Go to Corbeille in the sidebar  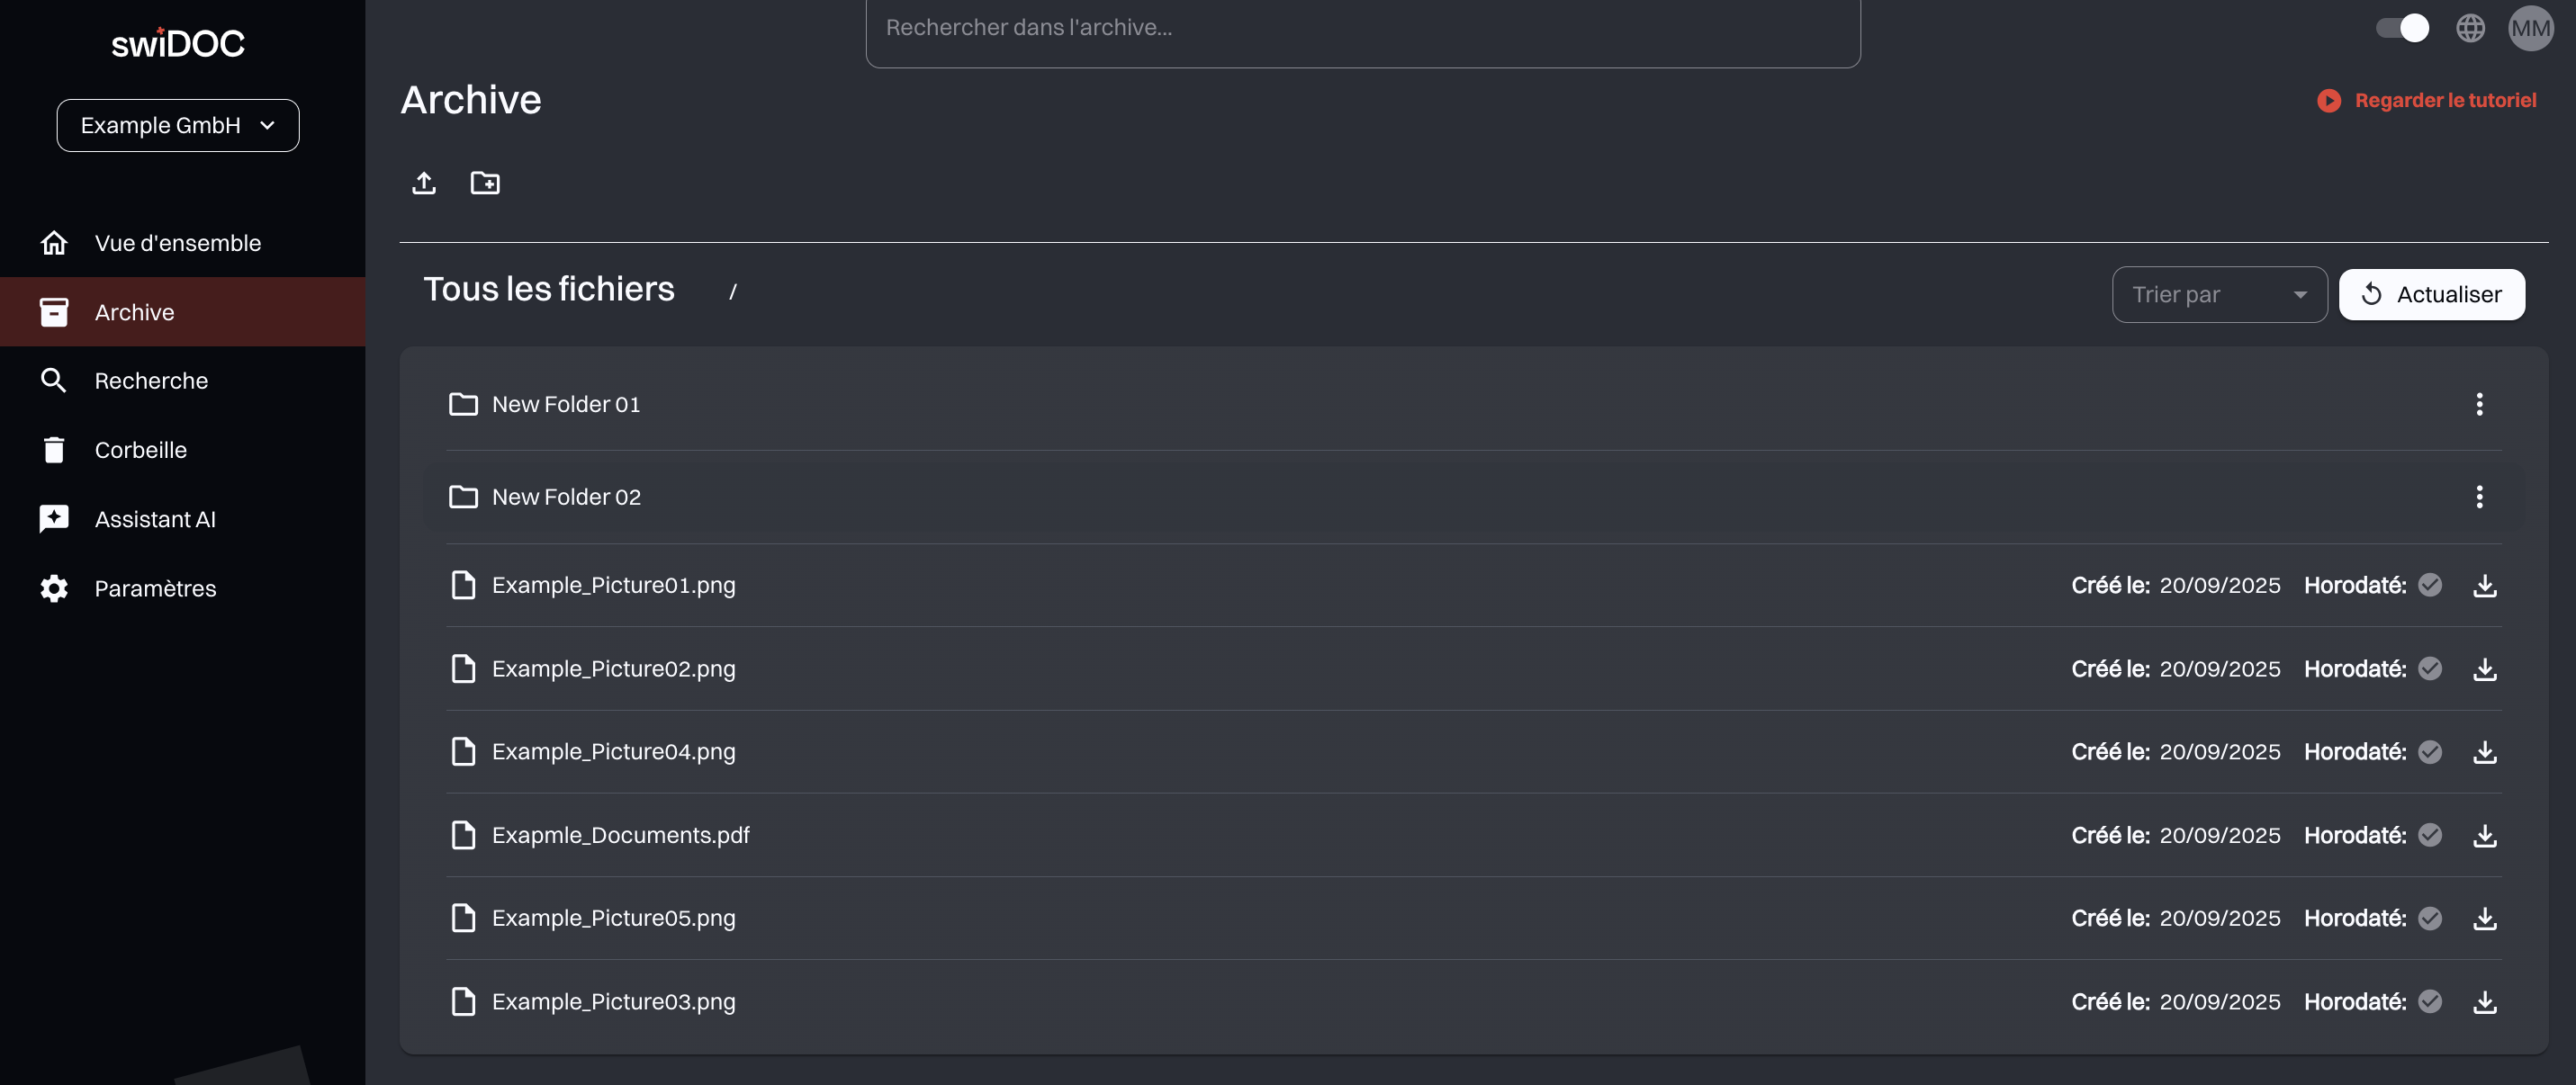click(x=140, y=450)
